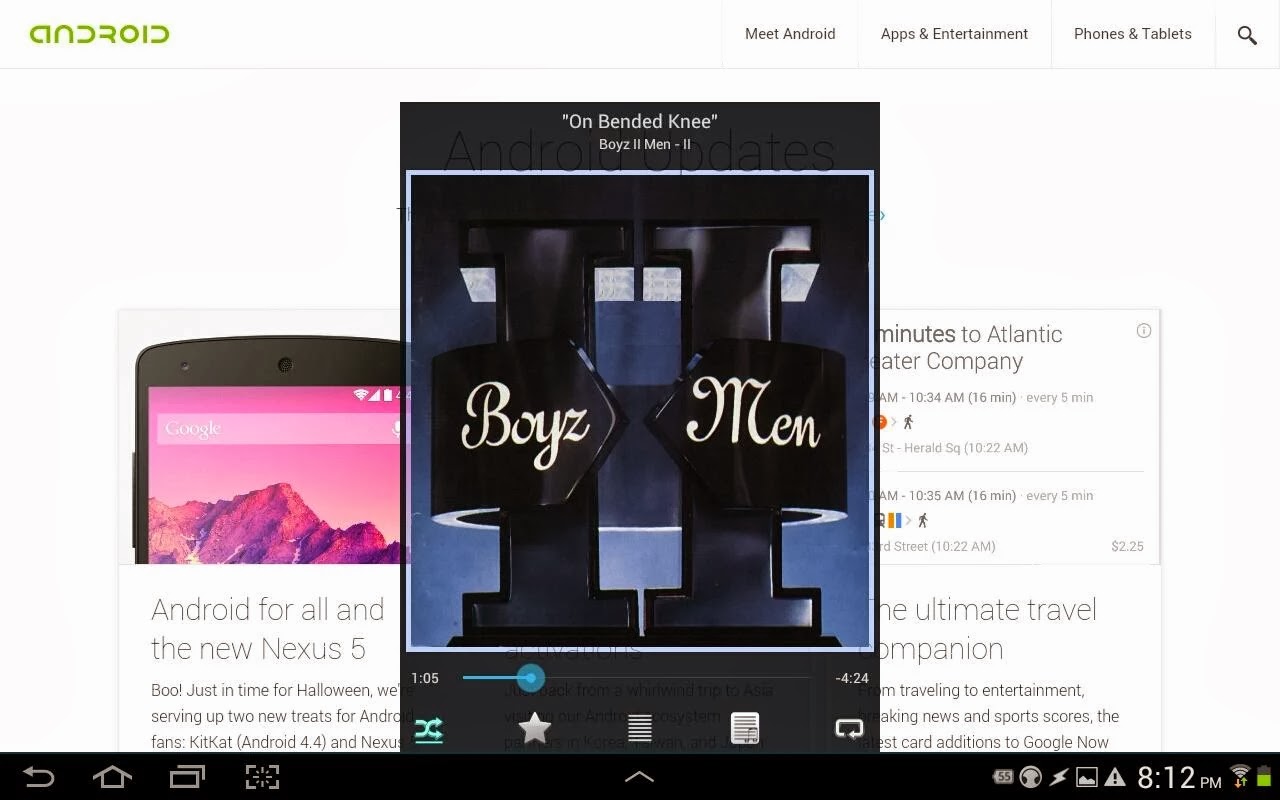
Task: Open the headphones music notification icon
Action: tap(1030, 778)
